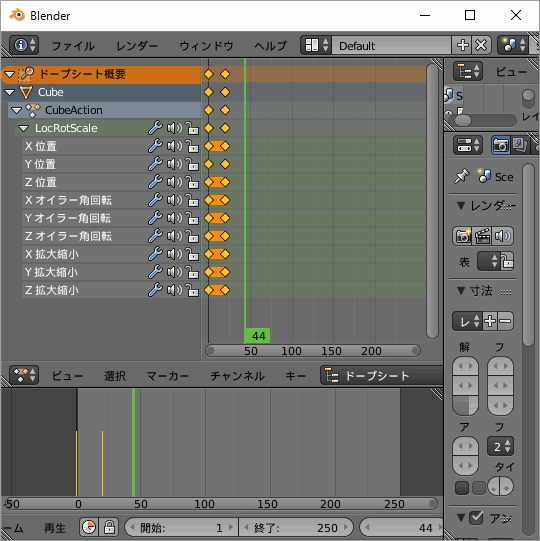Screen dimensions: 540x541
Task: Mute the LocRotScale group speaker icon
Action: point(175,128)
